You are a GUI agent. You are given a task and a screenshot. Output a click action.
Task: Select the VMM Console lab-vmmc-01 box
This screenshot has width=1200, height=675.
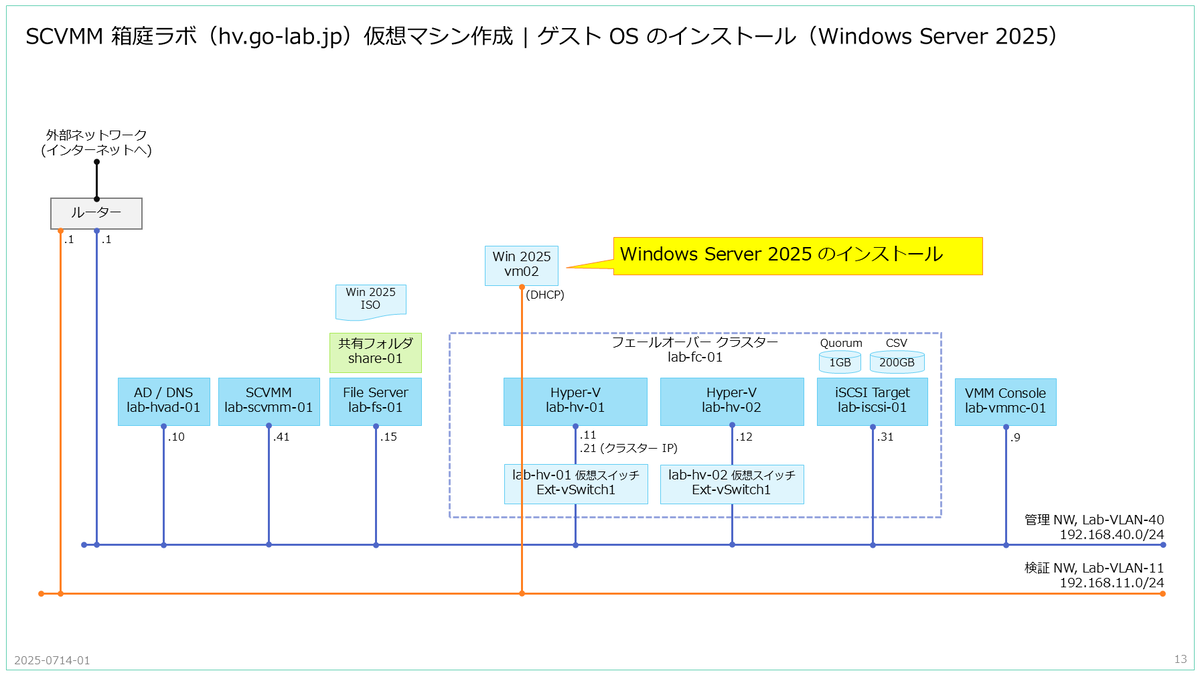[x=1006, y=401]
